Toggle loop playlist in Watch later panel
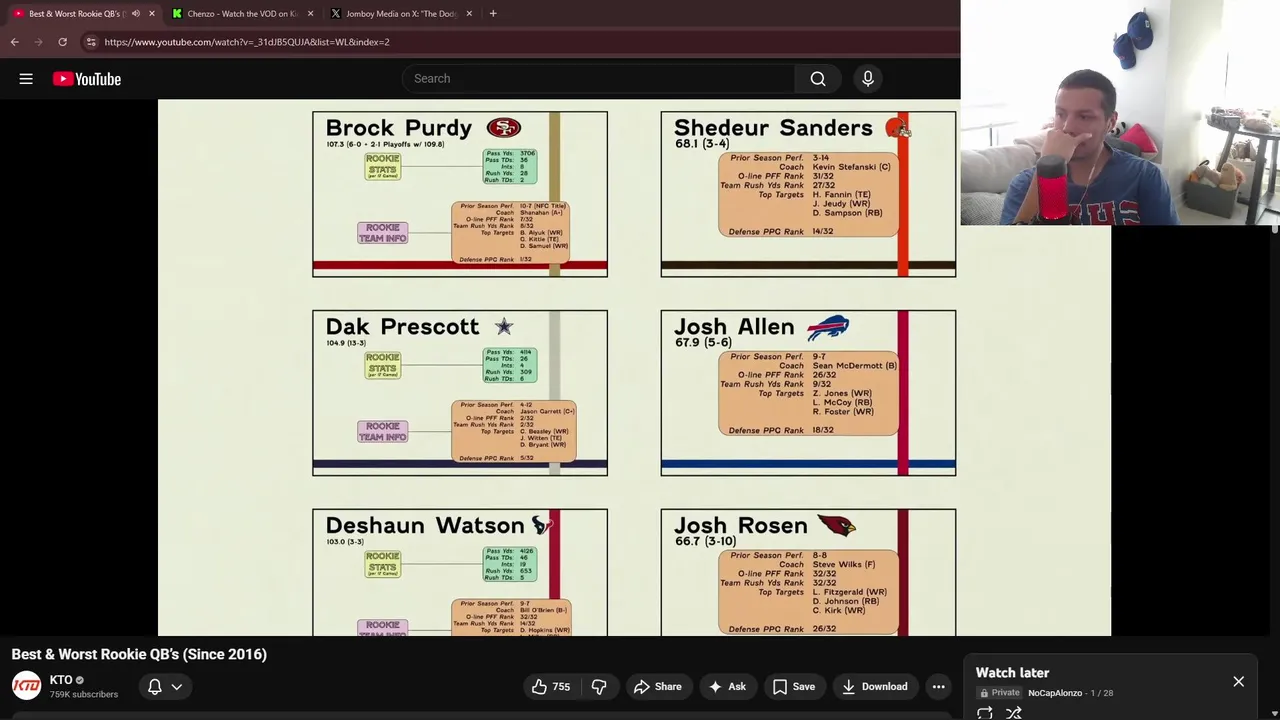 tap(985, 713)
